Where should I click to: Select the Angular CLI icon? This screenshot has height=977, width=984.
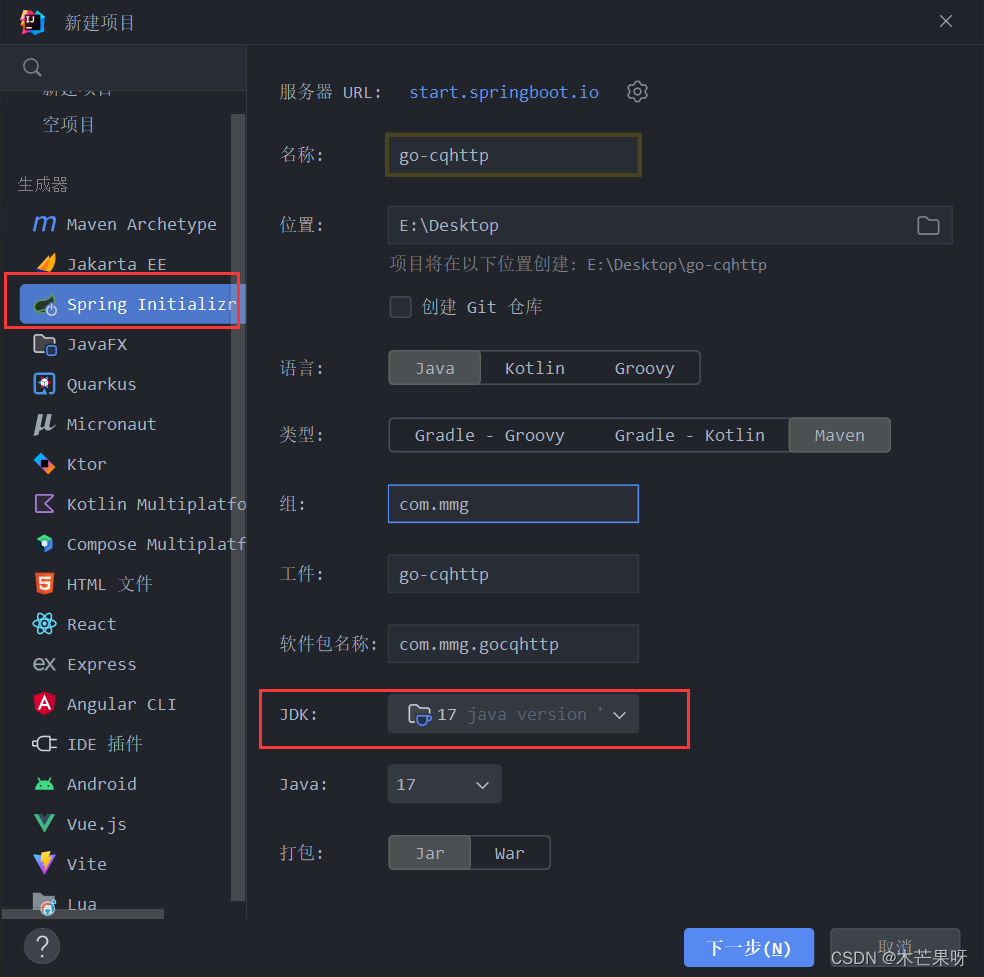(44, 703)
